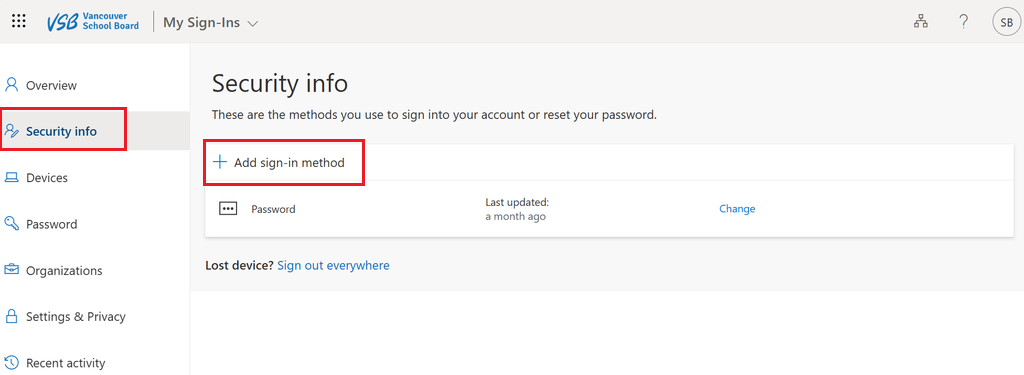
Task: Click the Organizations briefcase icon
Action: (x=11, y=270)
